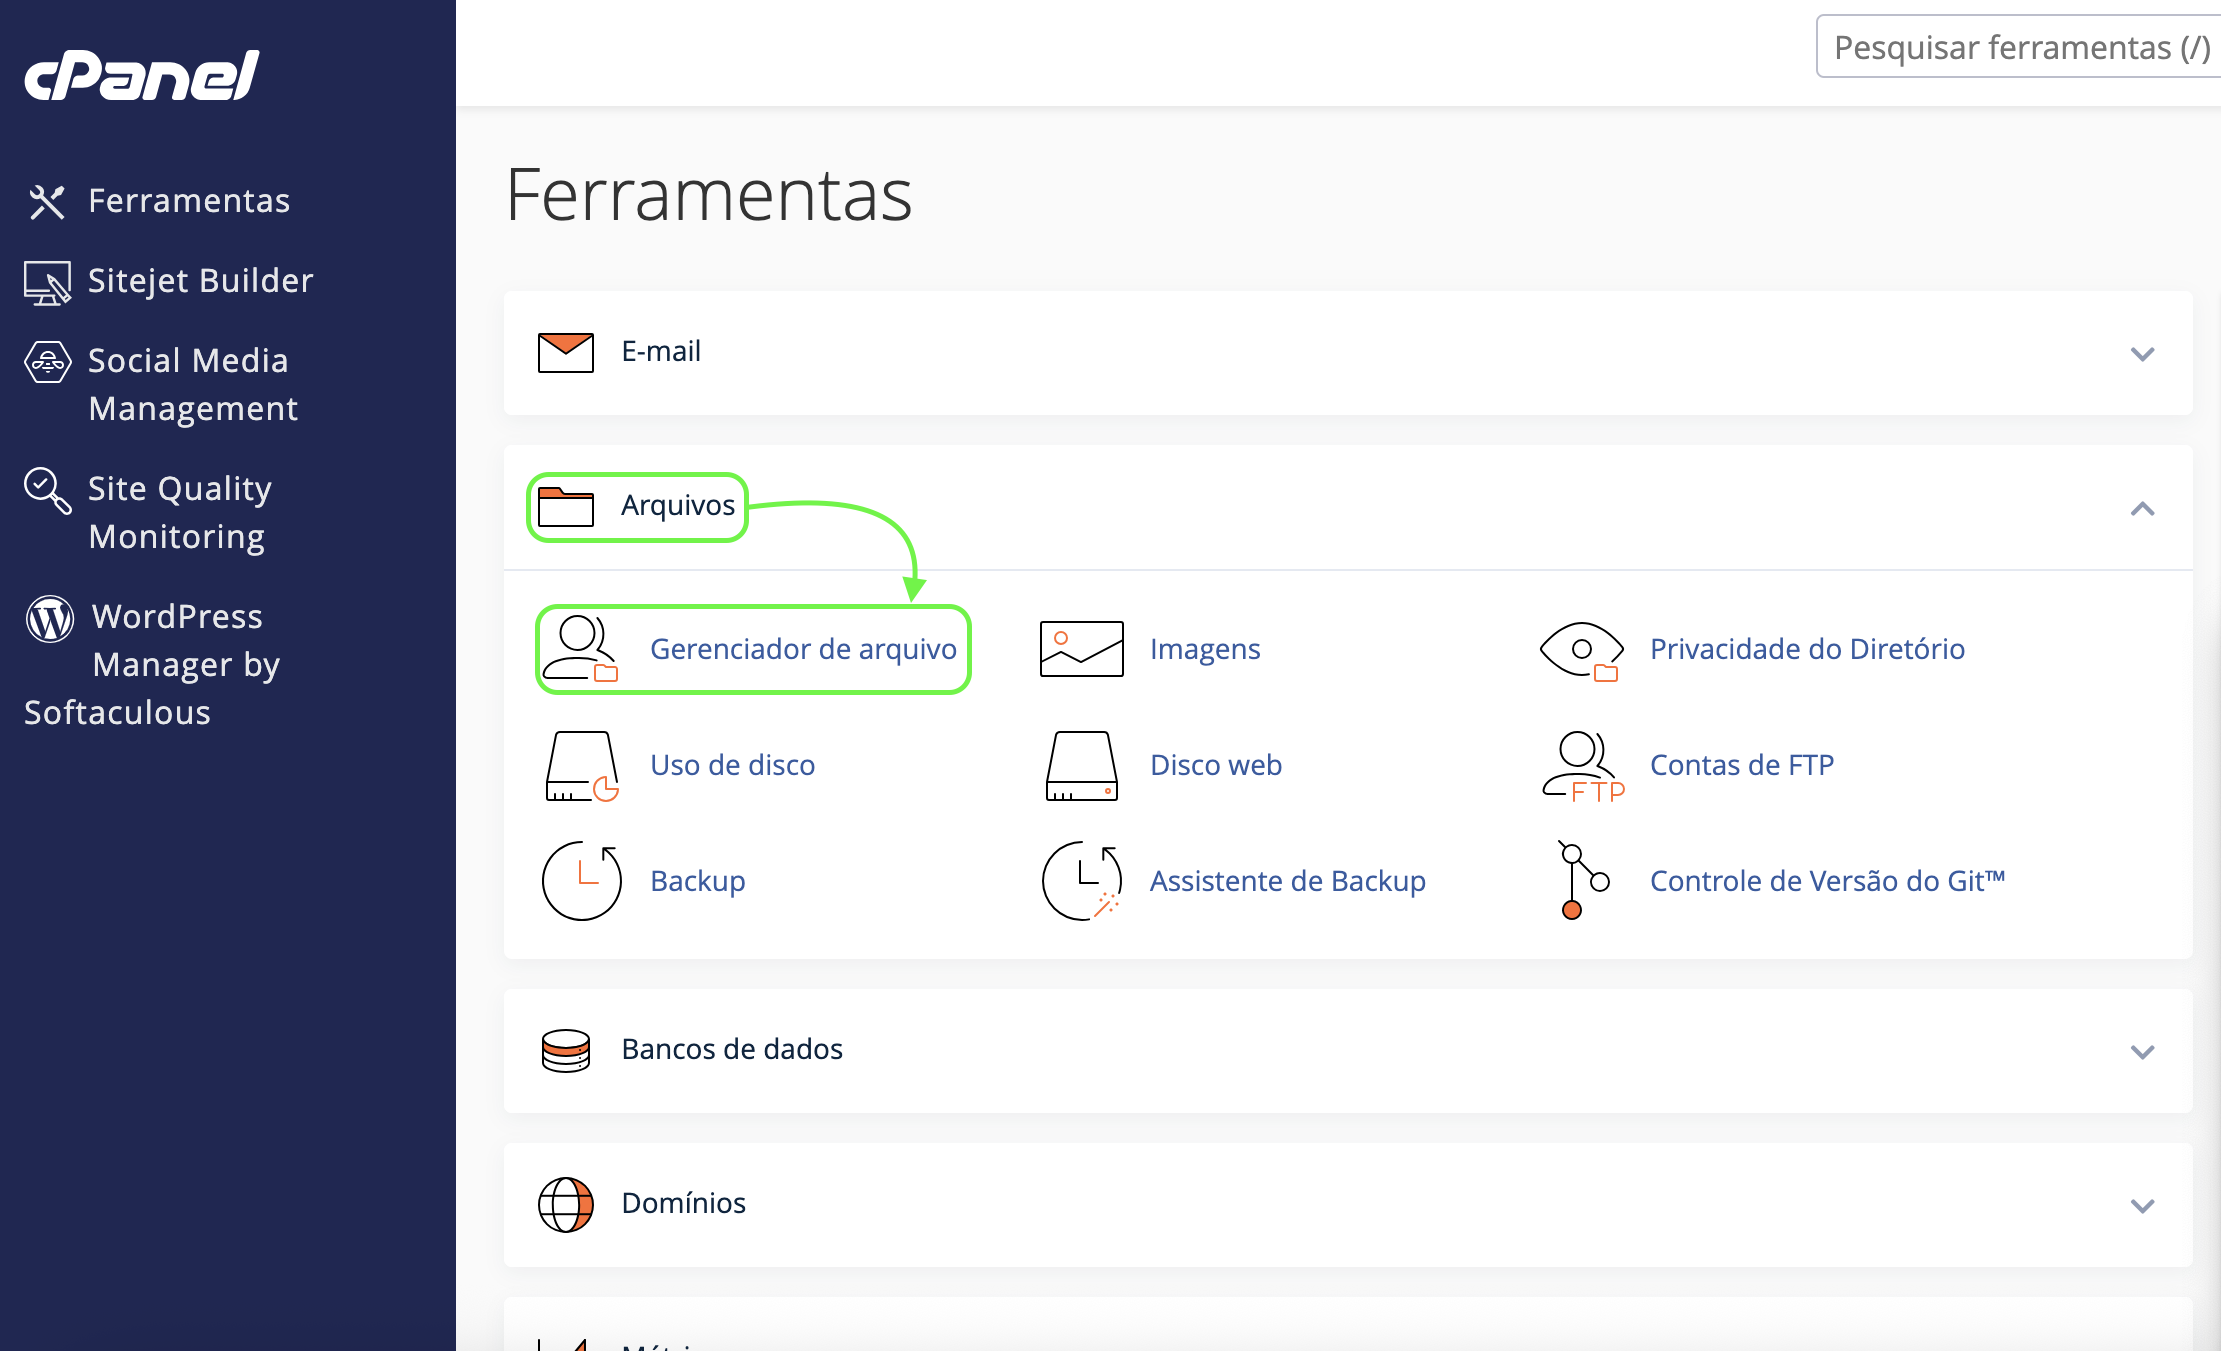Screen dimensions: 2221x1351
Task: Click the Bancos de dados database icon
Action: pyautogui.click(x=566, y=1050)
